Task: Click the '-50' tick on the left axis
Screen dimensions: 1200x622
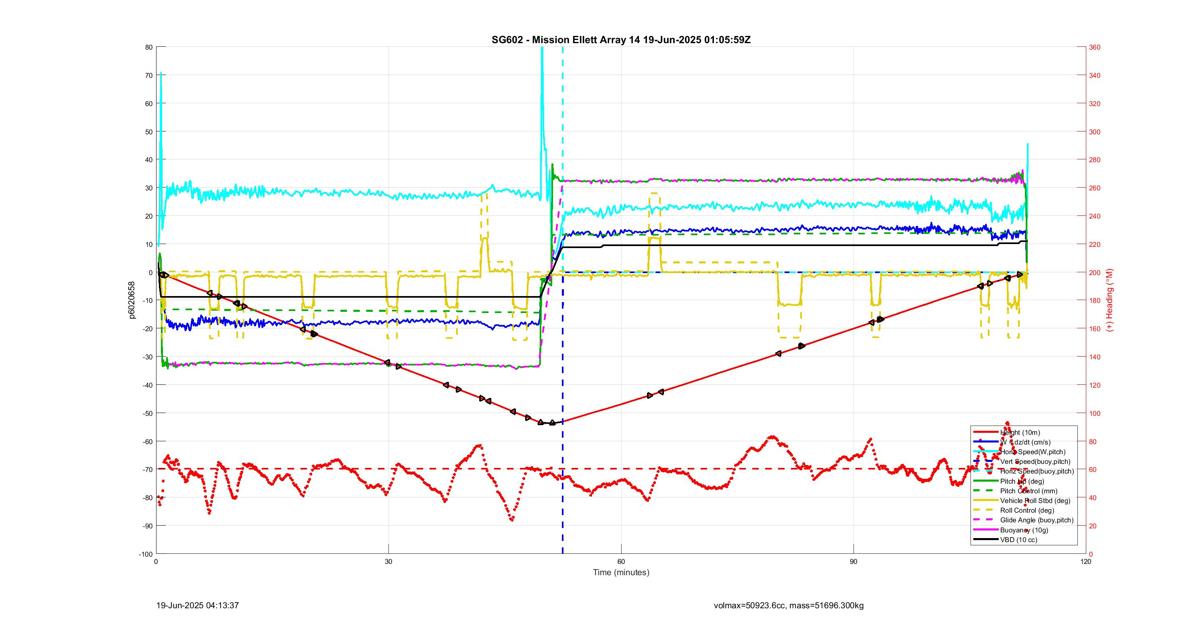Action: coord(147,413)
